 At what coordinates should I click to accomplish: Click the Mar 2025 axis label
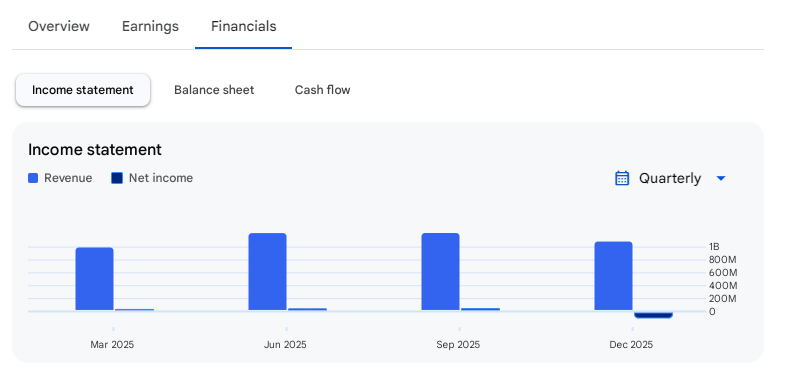pyautogui.click(x=112, y=345)
